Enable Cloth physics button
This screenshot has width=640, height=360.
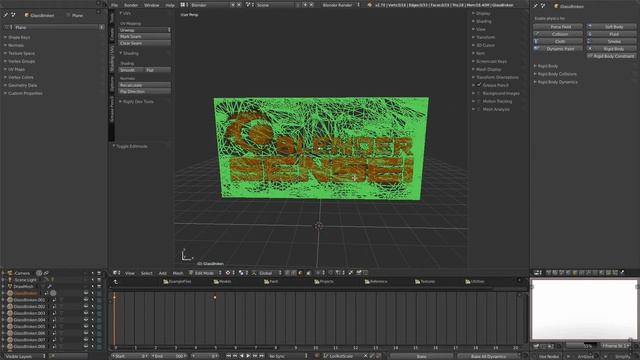pos(558,41)
